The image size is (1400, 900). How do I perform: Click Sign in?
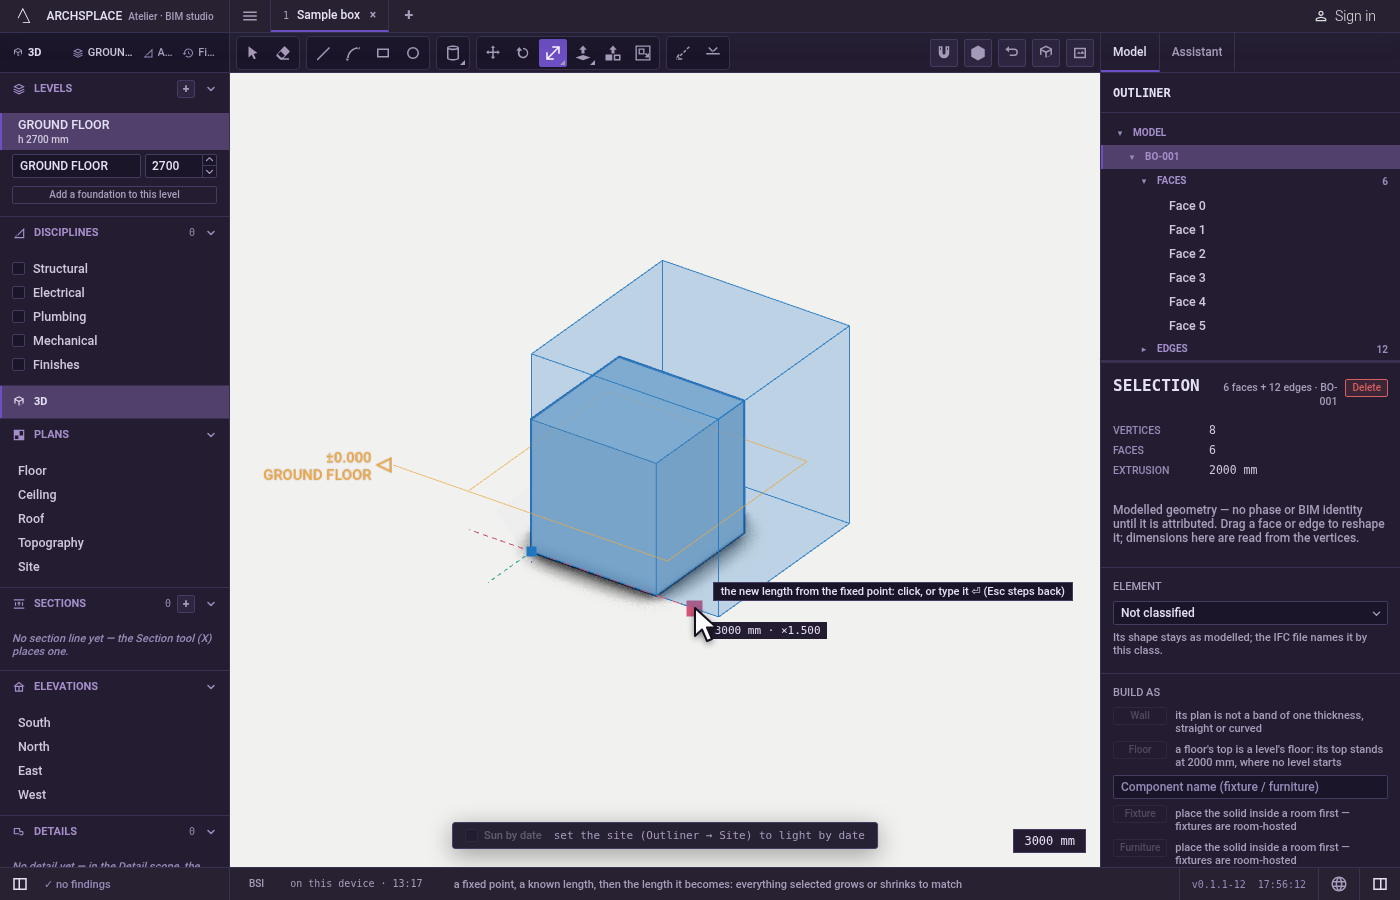coord(1345,16)
